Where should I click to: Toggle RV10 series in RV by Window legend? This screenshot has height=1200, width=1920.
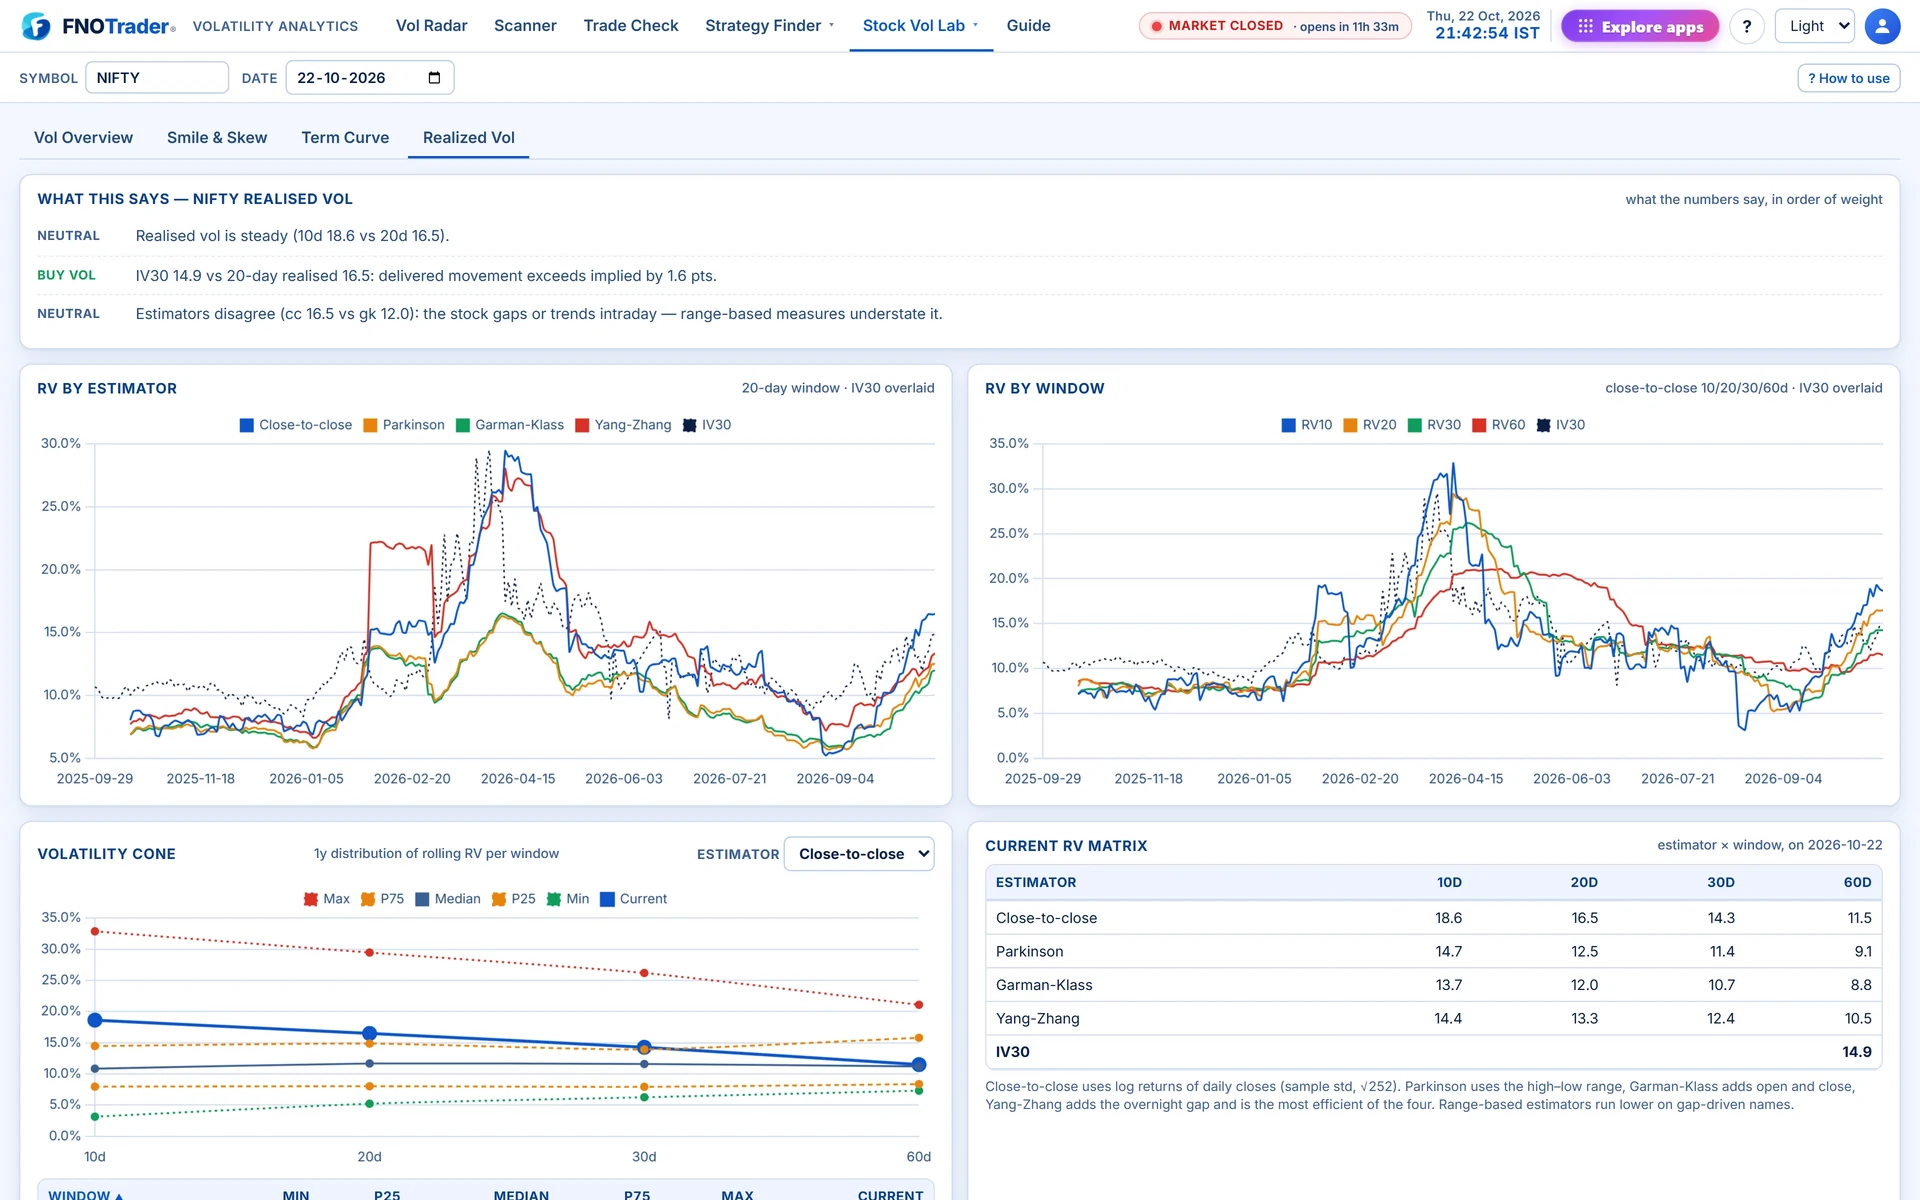[1307, 425]
